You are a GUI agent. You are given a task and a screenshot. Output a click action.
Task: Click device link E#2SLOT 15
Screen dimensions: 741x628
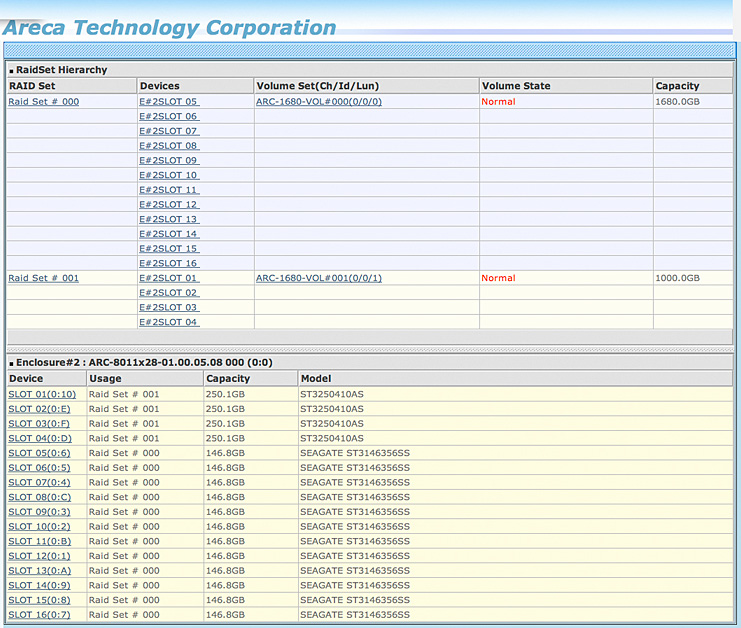[169, 249]
